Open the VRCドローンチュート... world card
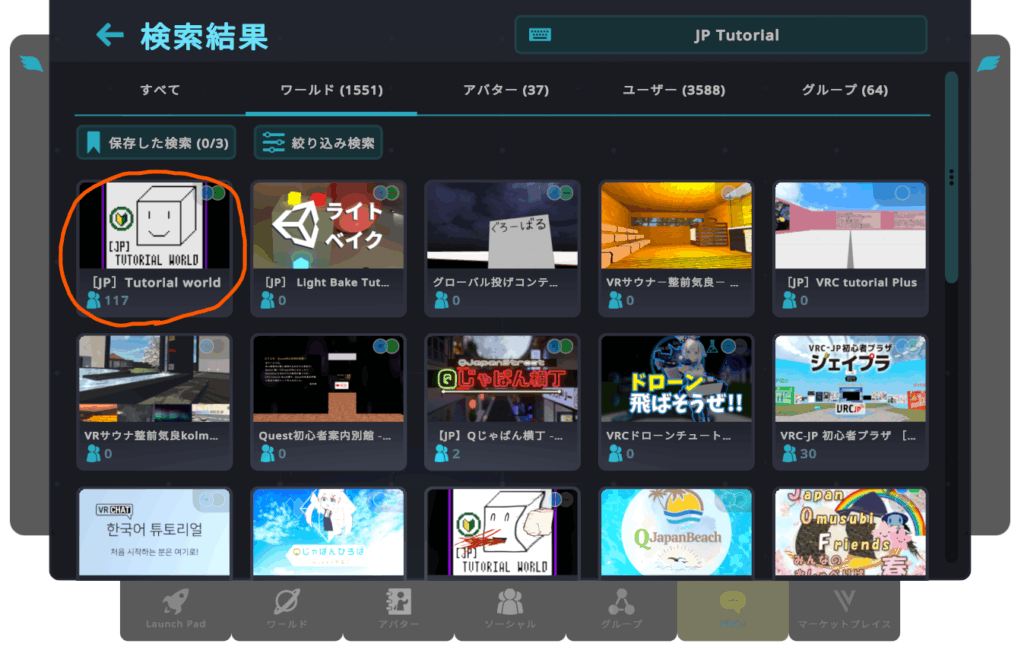The image size is (1024, 650). click(x=676, y=402)
